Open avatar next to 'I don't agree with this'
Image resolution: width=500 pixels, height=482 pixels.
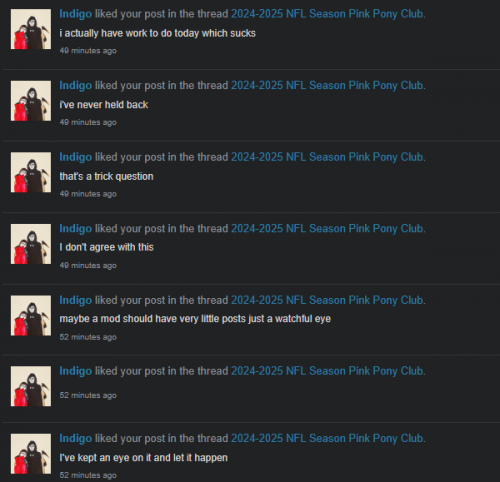pyautogui.click(x=31, y=244)
